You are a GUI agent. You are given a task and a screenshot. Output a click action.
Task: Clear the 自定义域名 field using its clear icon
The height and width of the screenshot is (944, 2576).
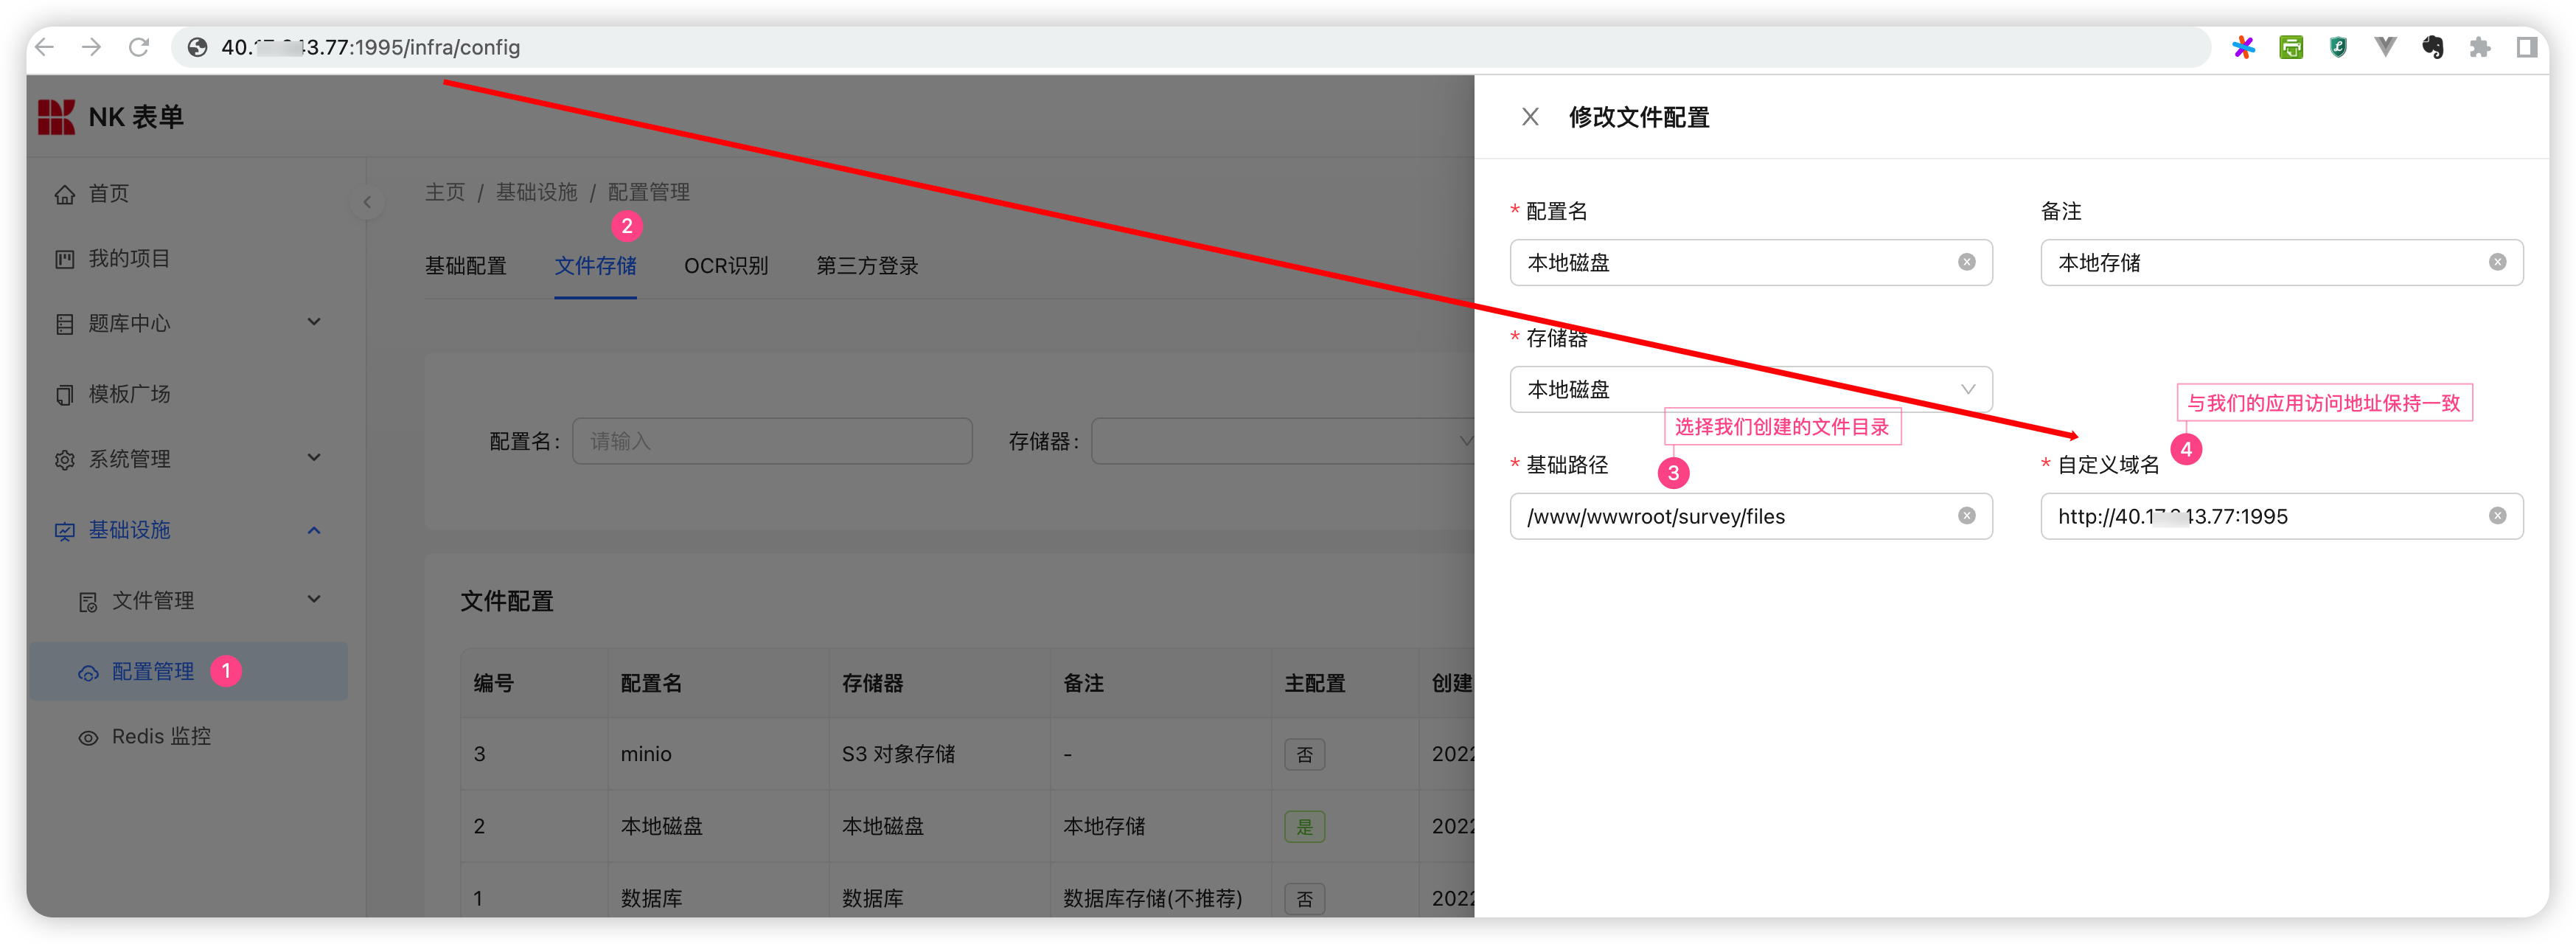[x=2497, y=516]
